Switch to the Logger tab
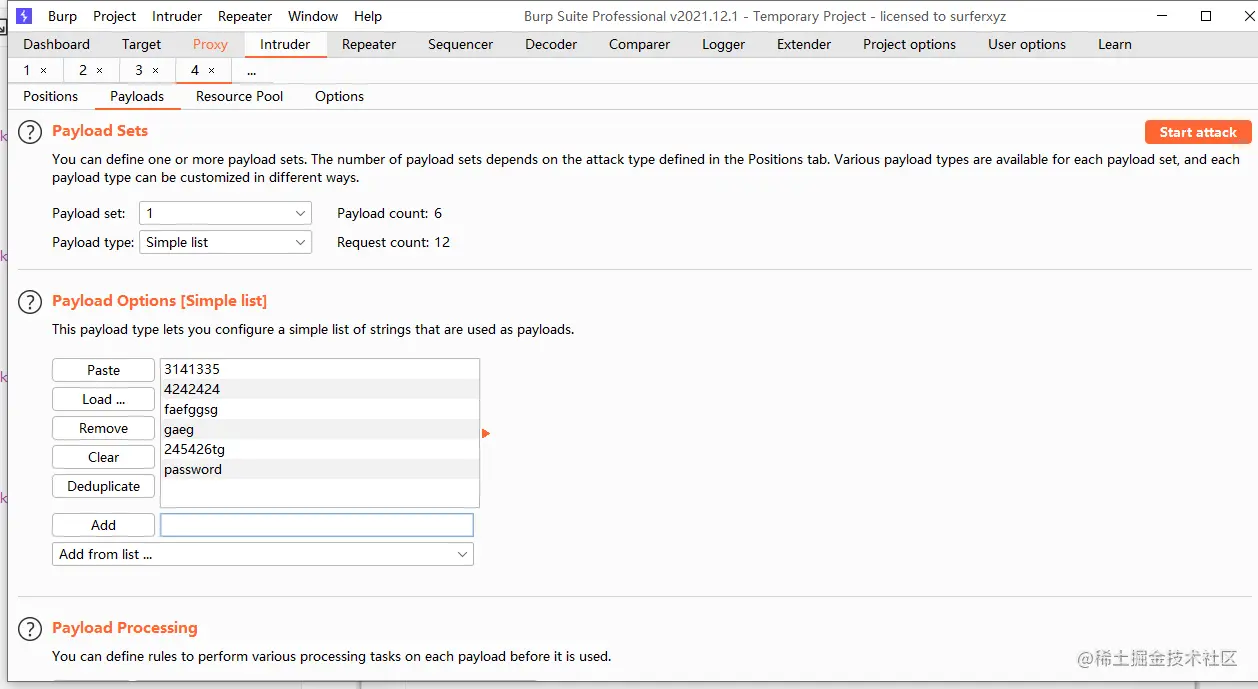The height and width of the screenshot is (689, 1258). tap(723, 44)
